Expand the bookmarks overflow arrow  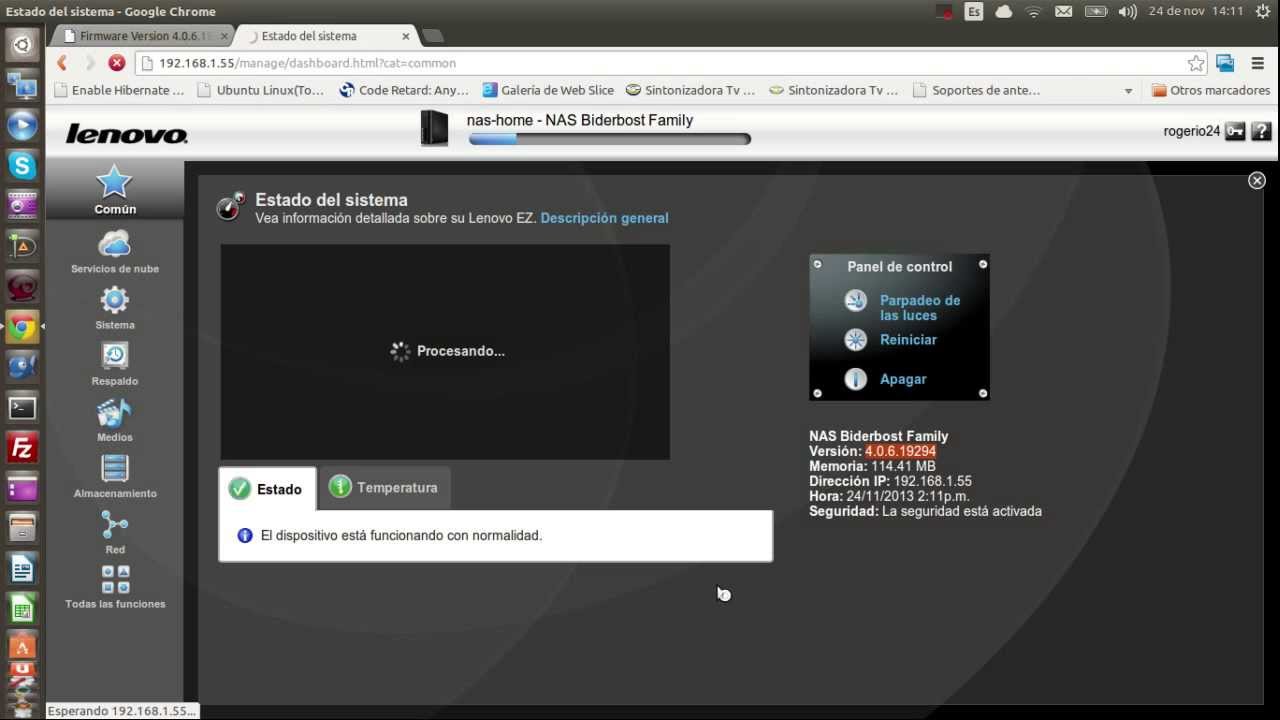1128,91
